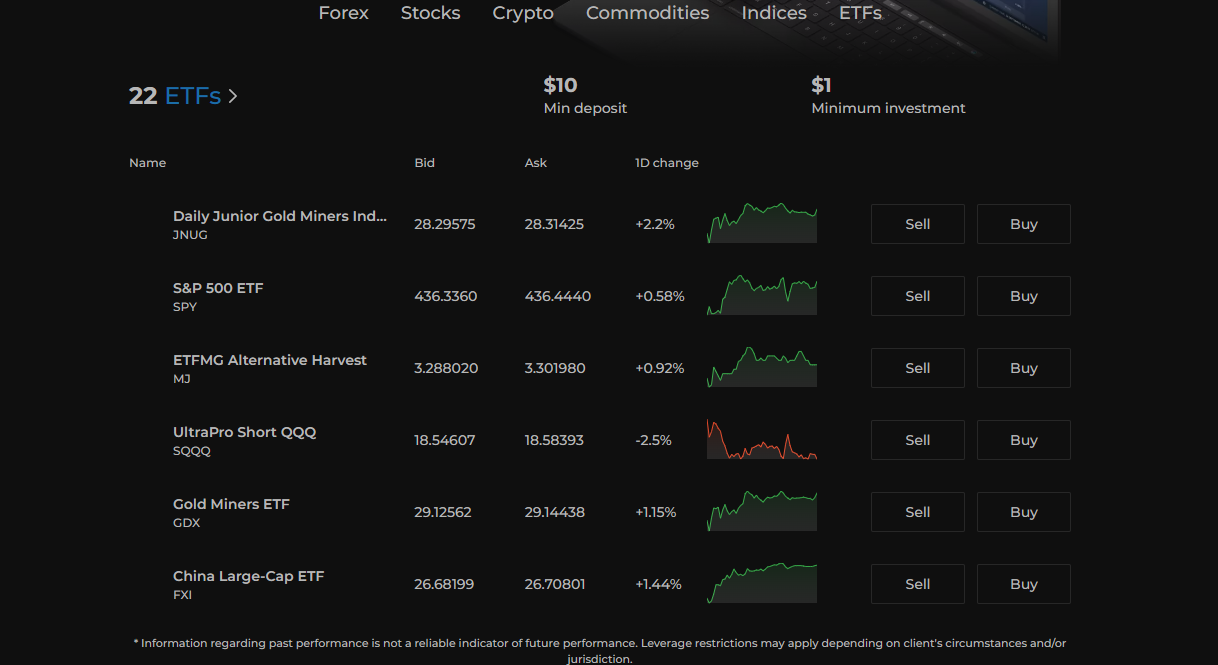Click the FXI bid 26.68199
Viewport: 1218px width, 665px height.
coord(444,584)
